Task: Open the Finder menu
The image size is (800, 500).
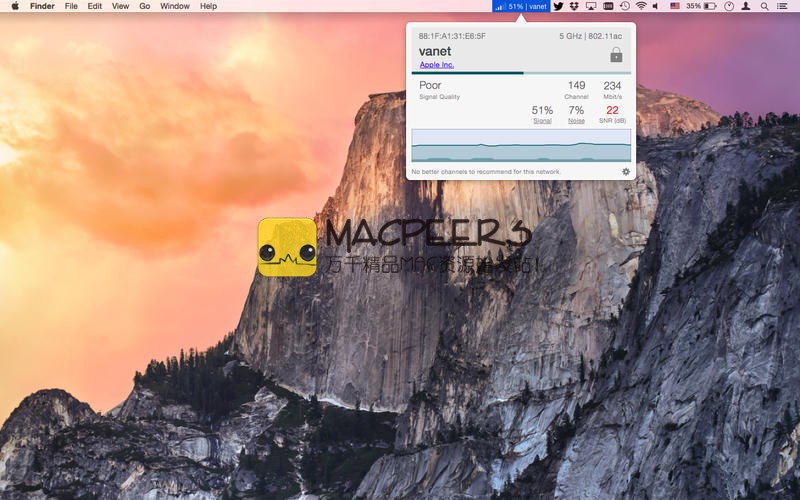Action: pos(42,6)
